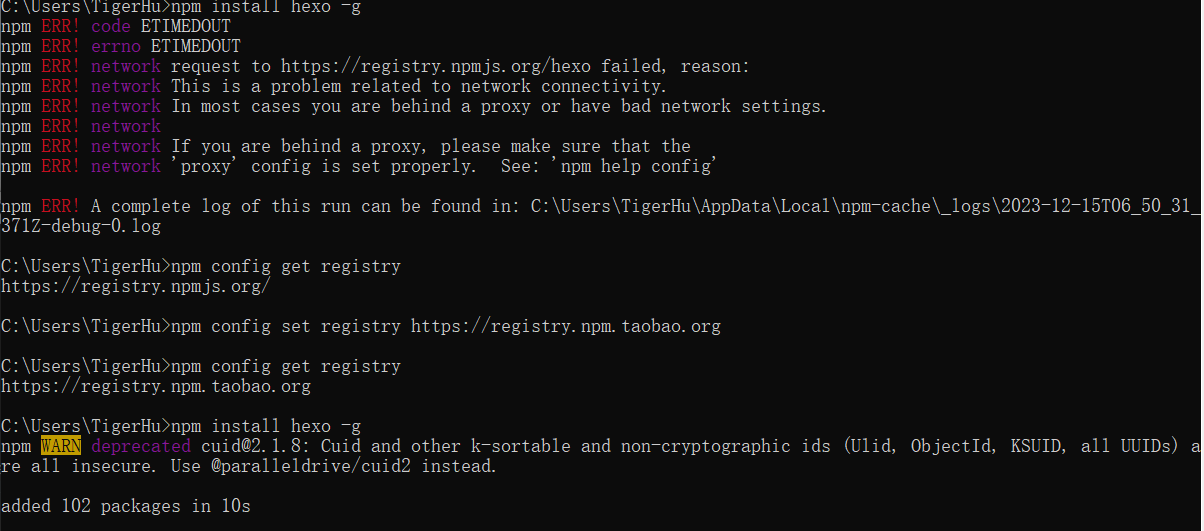Click the npm-cache _logs file path
Viewport: 1204px width, 531px height.
tap(865, 206)
